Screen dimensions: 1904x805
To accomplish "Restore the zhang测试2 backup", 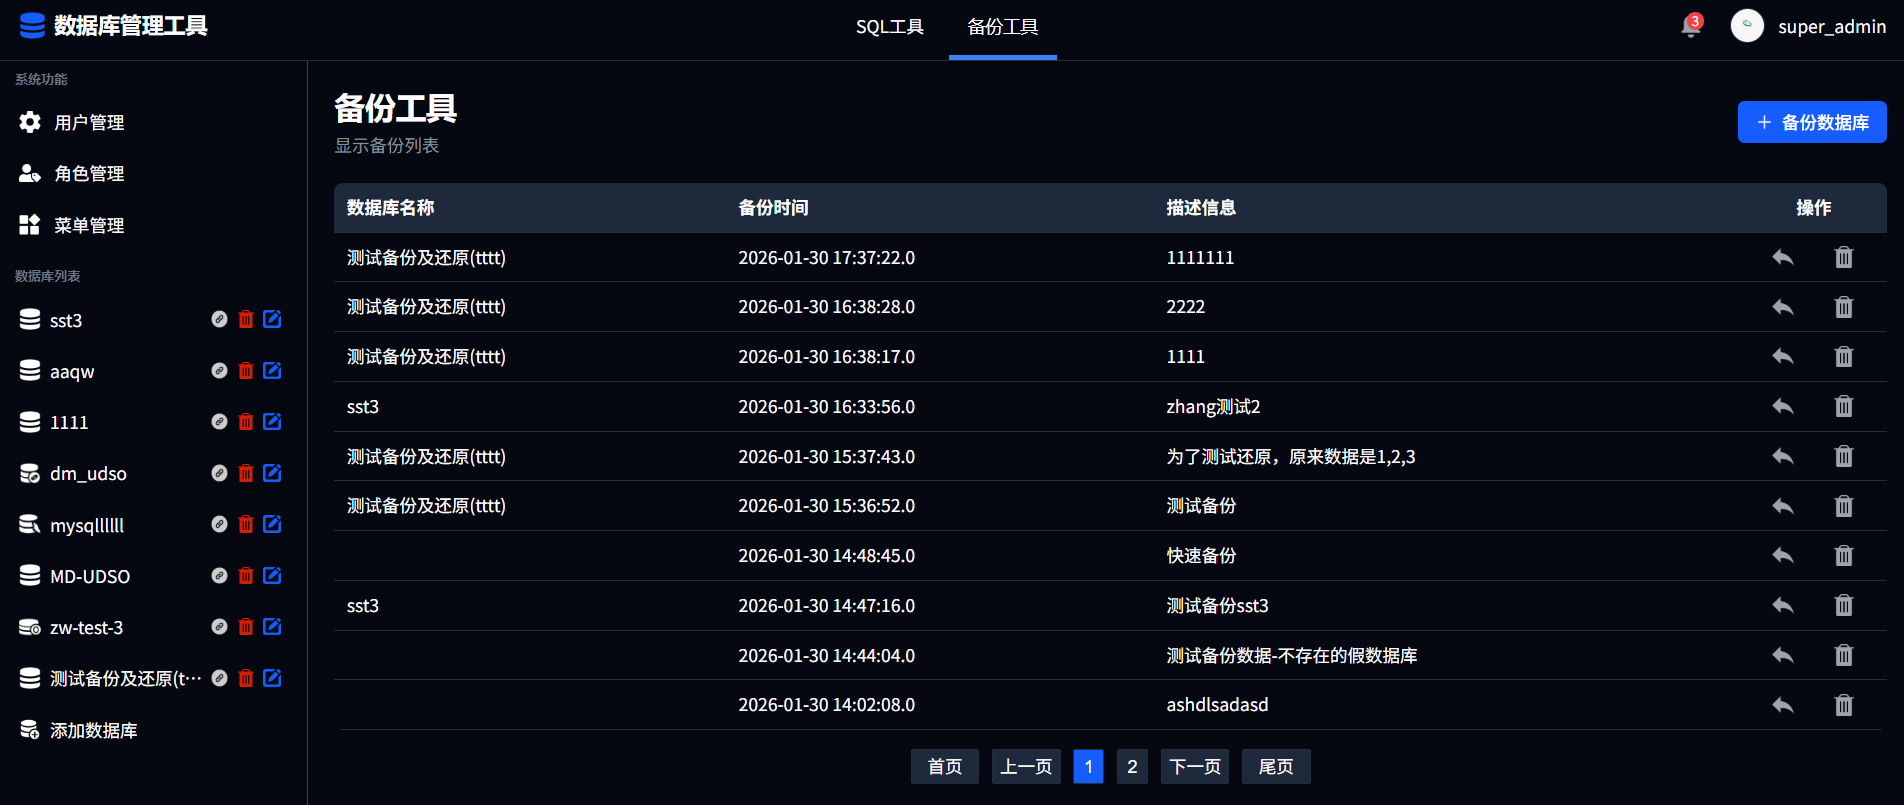I will click(1782, 406).
